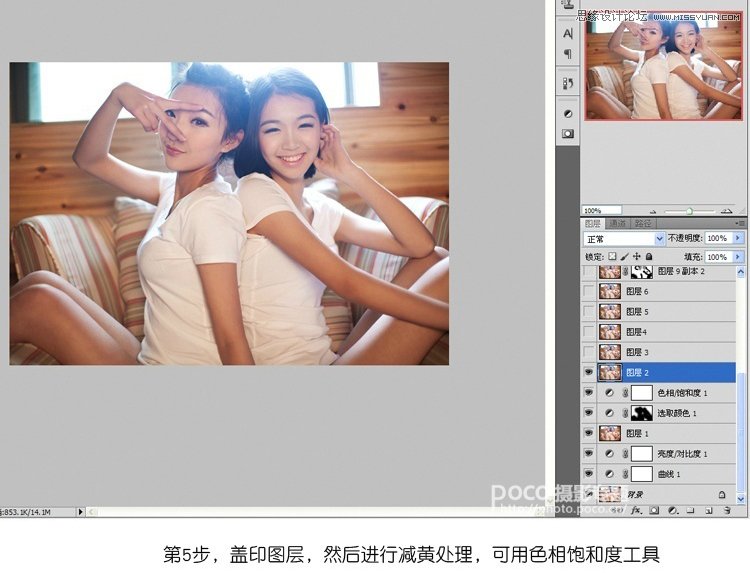750x587 pixels.
Task: Click the 亮度/对比度 1 mask thumbnail
Action: 642,454
